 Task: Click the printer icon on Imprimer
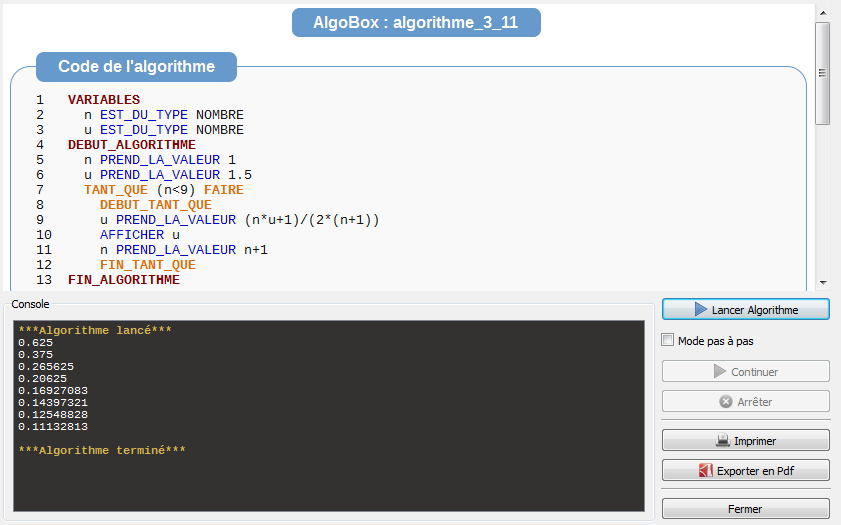(x=723, y=441)
